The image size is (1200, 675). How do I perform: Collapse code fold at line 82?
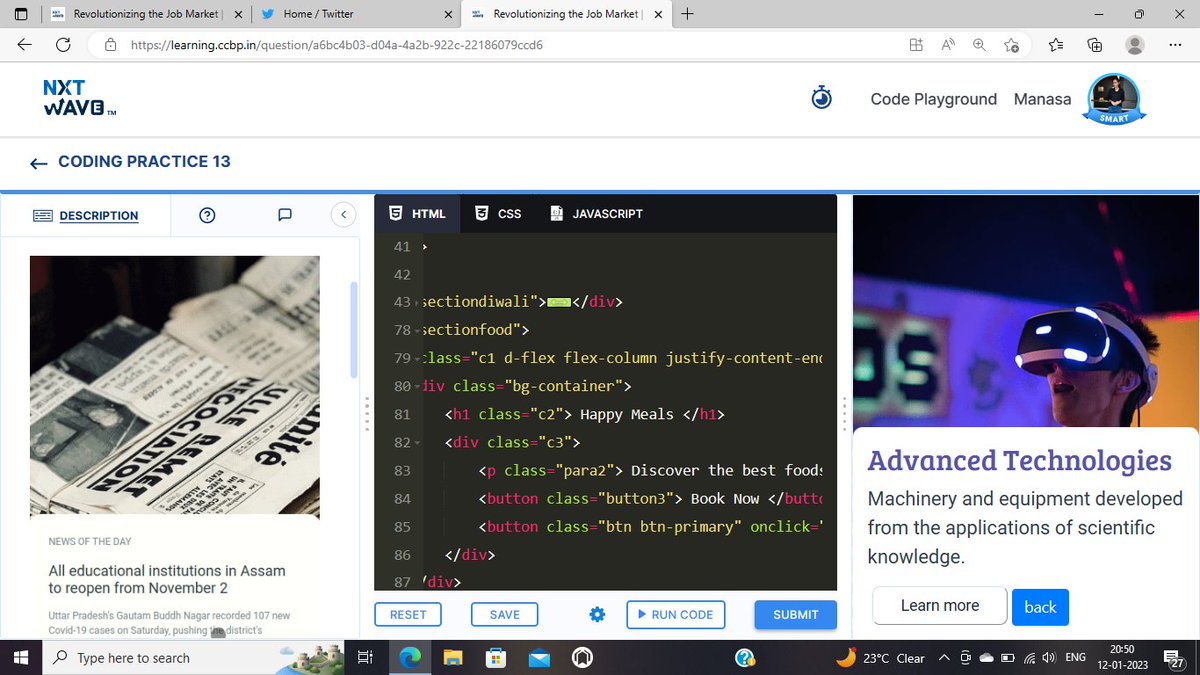click(419, 442)
